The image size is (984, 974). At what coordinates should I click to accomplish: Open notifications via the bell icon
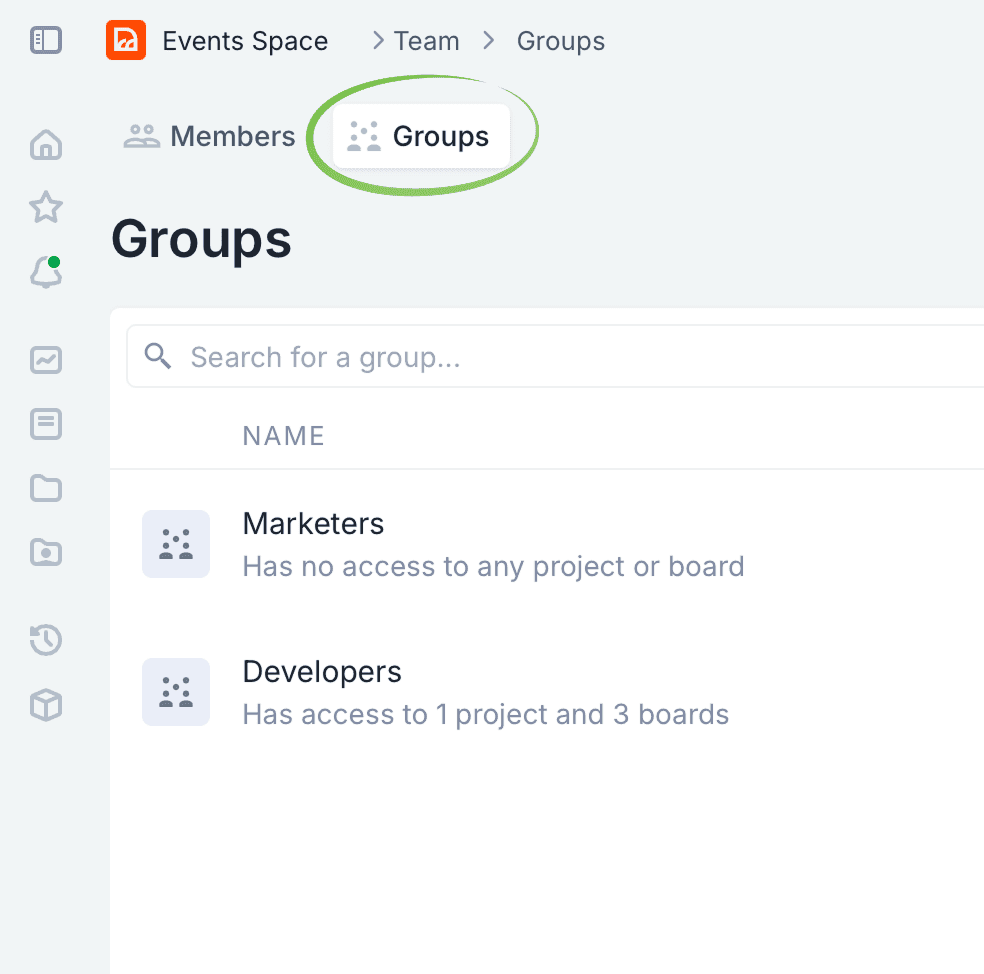click(x=46, y=272)
